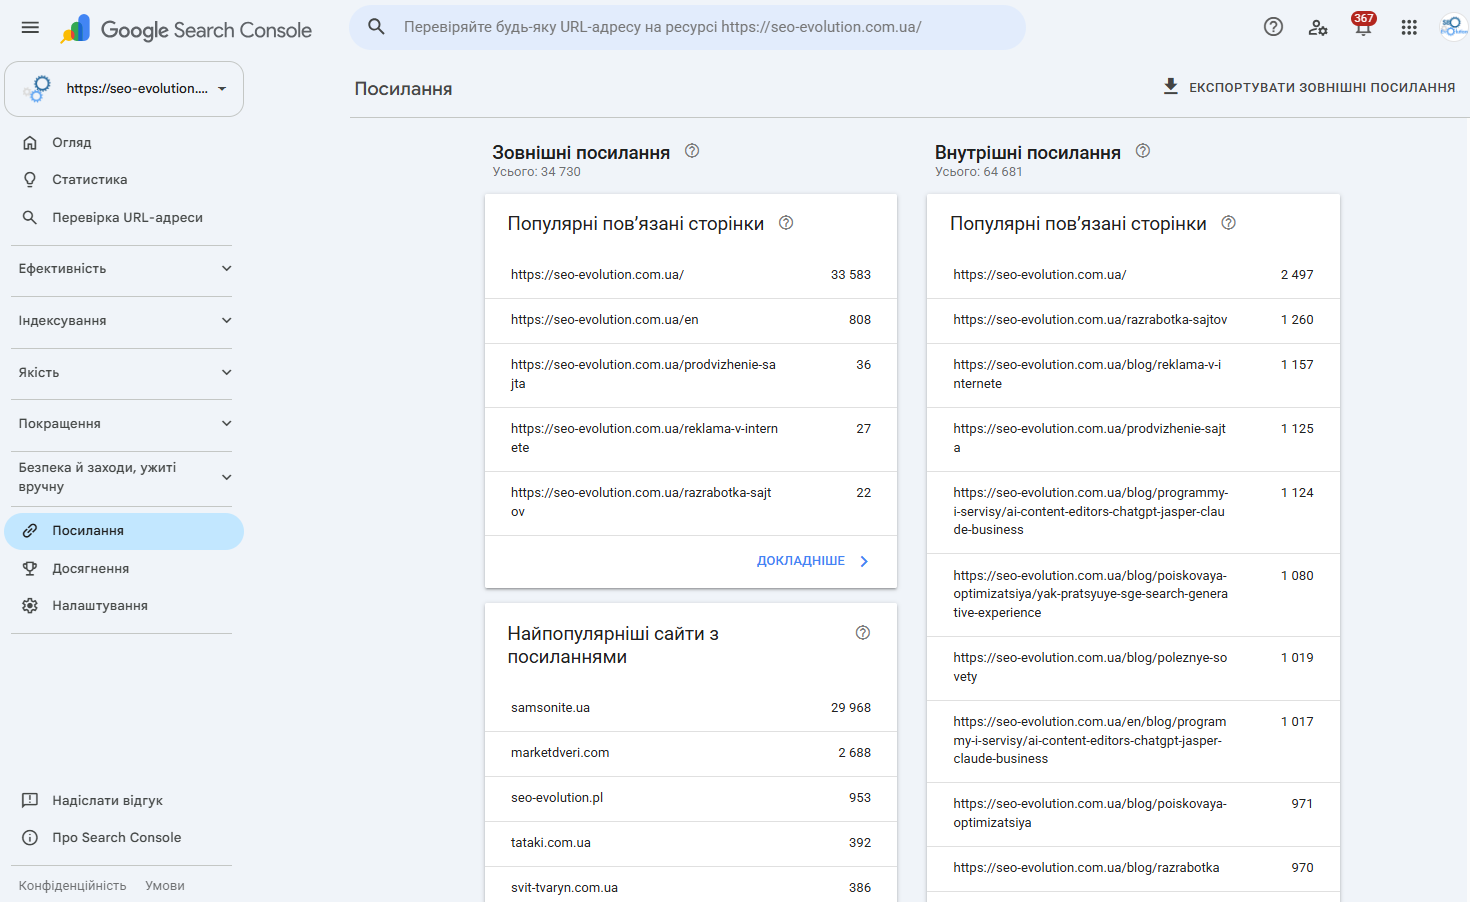1470x902 pixels.
Task: Expand Безпека й заходи, ужиті вручну
Action: [x=124, y=477]
